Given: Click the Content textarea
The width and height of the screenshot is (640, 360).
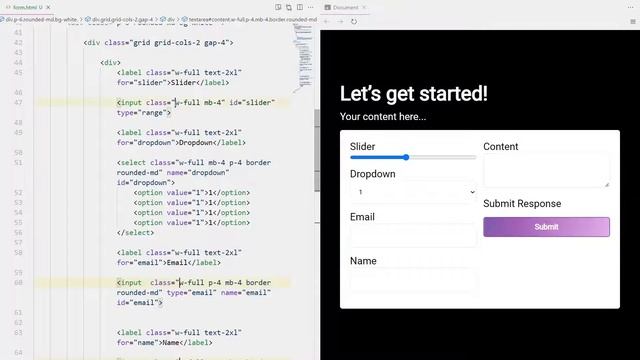Looking at the screenshot, I should (x=547, y=170).
